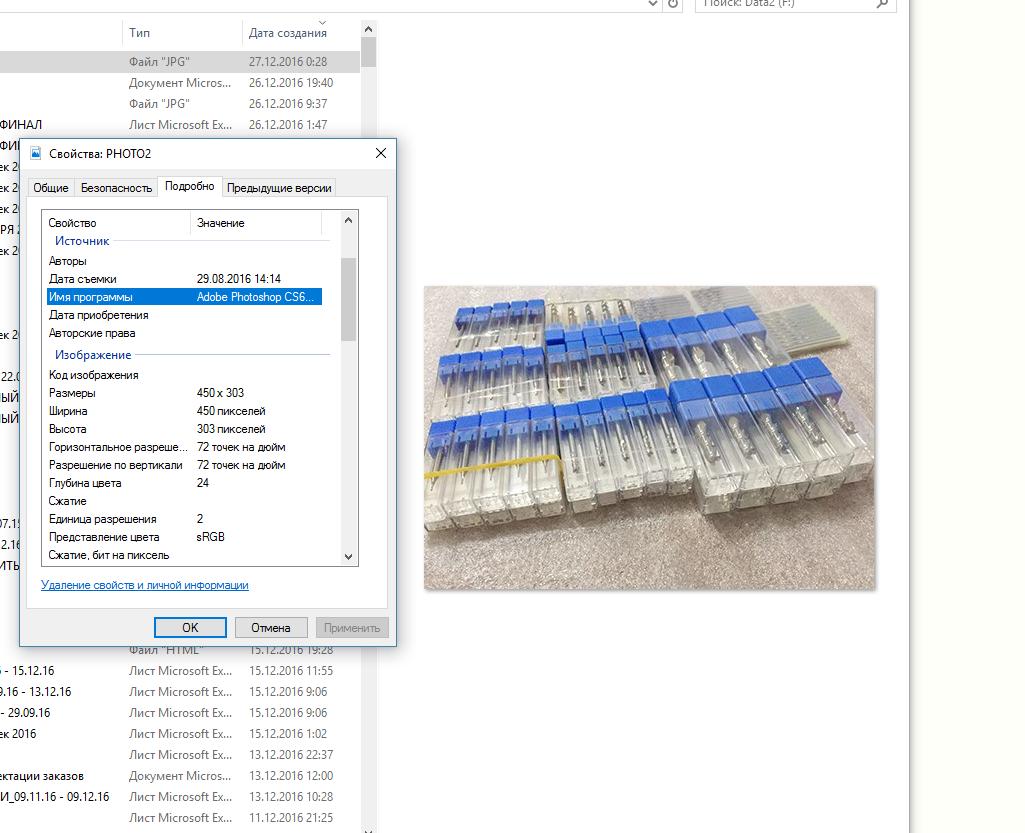1025x833 pixels.
Task: Click the Explorer search box
Action: pyautogui.click(x=795, y=5)
